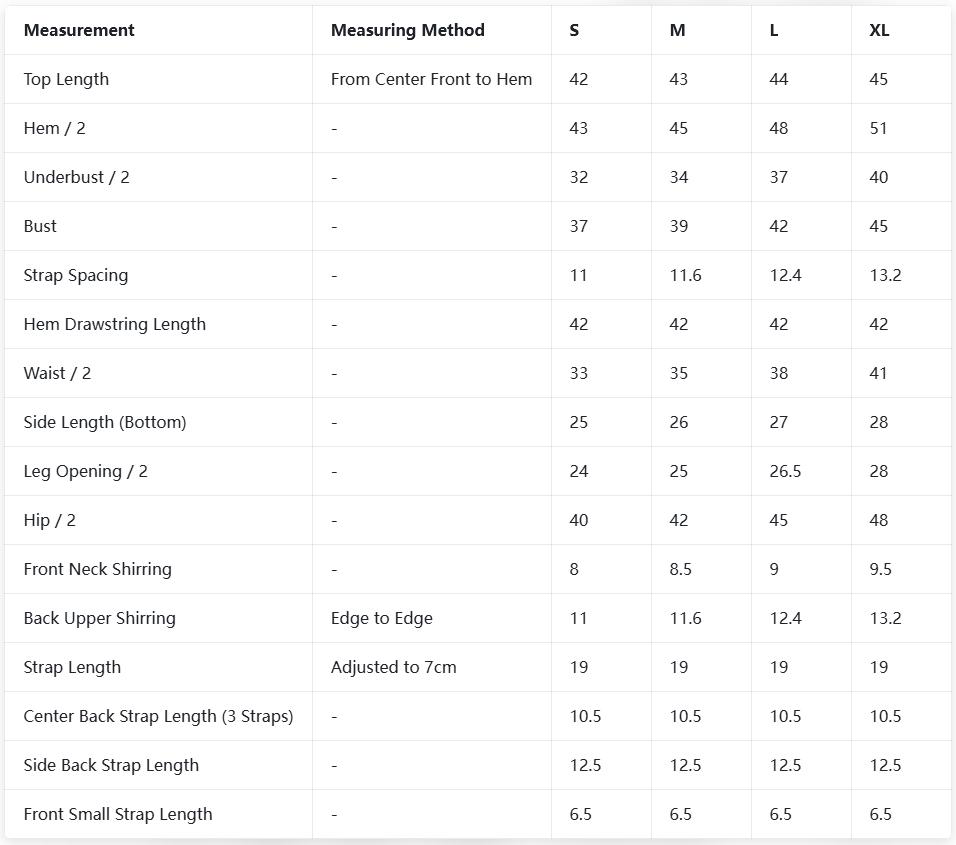956x845 pixels.
Task: Click the Measurement column header
Action: pyautogui.click(x=79, y=30)
